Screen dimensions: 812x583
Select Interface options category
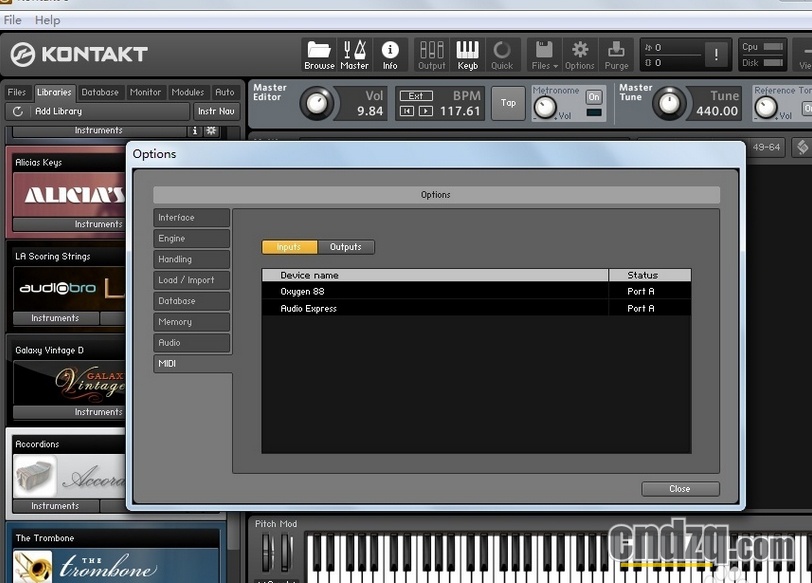click(x=192, y=217)
